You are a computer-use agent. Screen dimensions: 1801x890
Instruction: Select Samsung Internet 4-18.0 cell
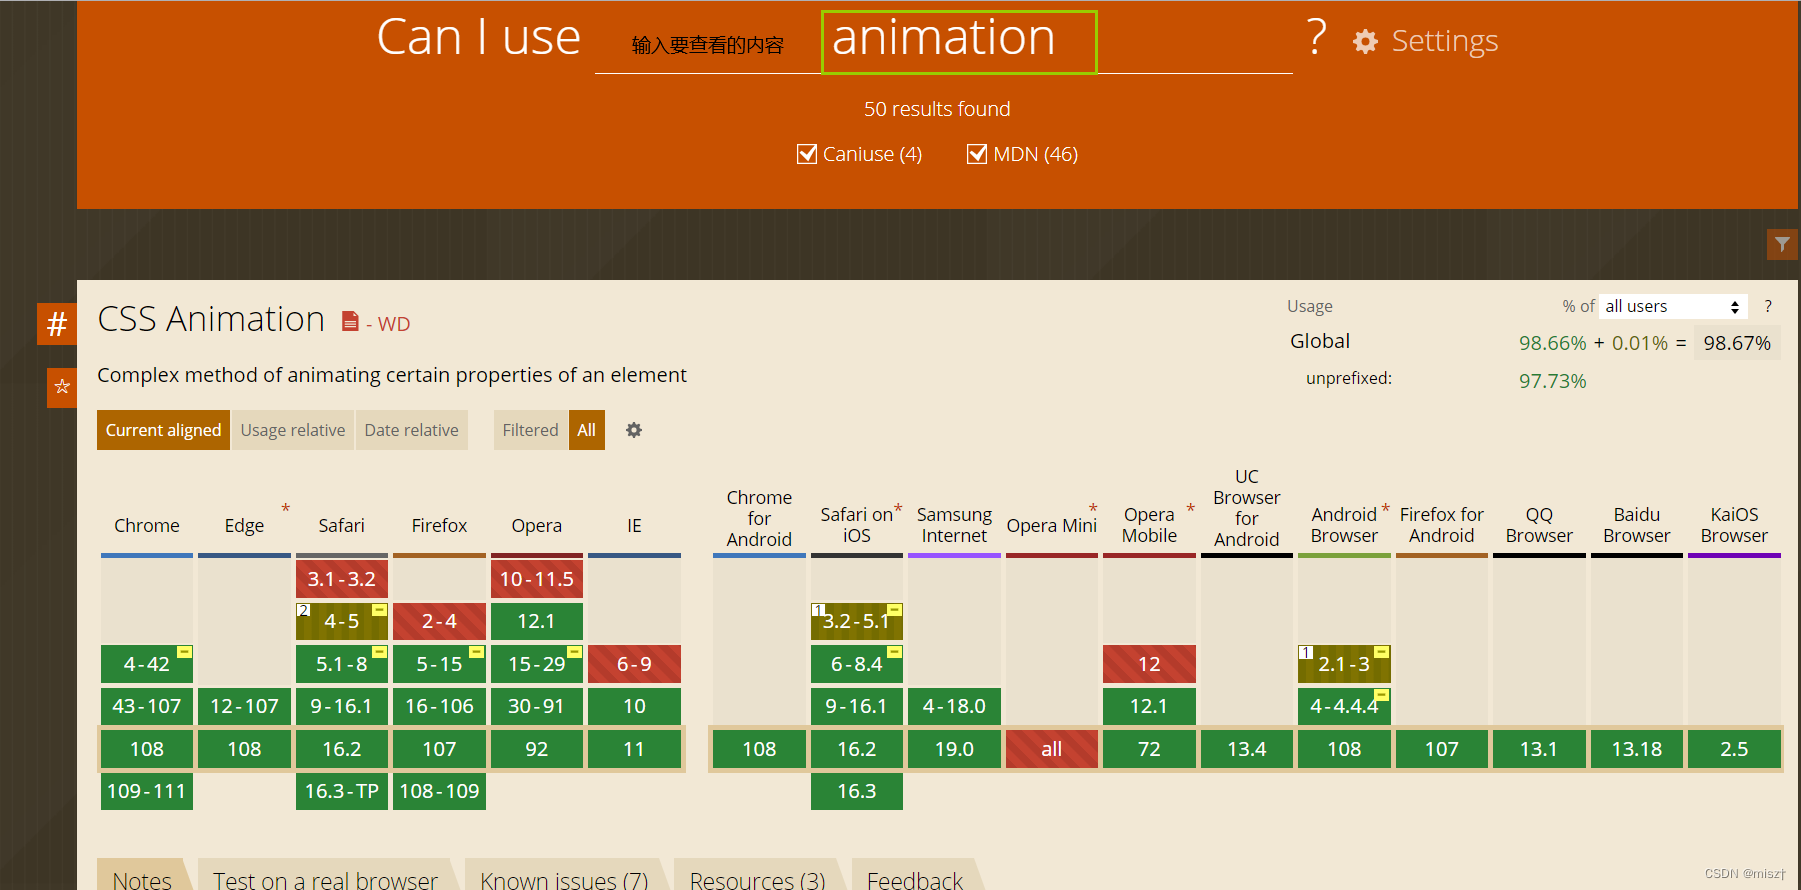pos(954,706)
